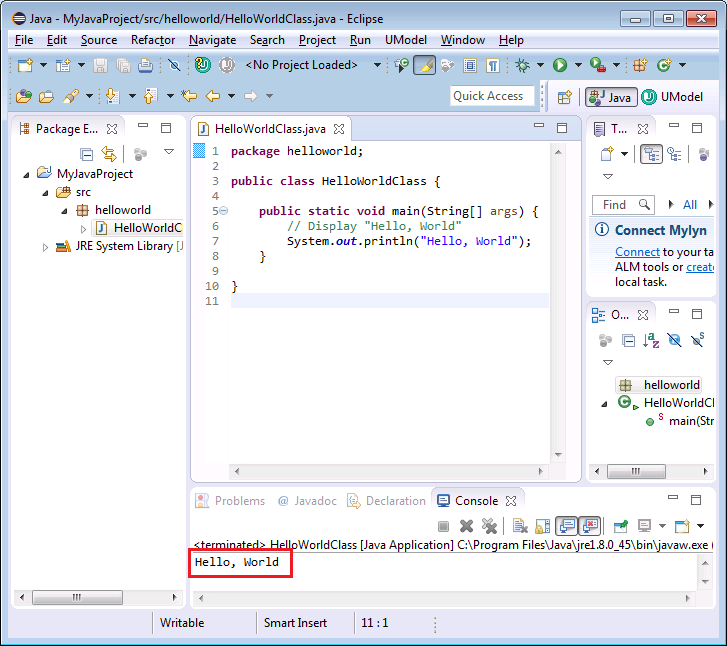Collapse the MyJavaProject tree node
Image resolution: width=727 pixels, height=646 pixels.
point(27,174)
